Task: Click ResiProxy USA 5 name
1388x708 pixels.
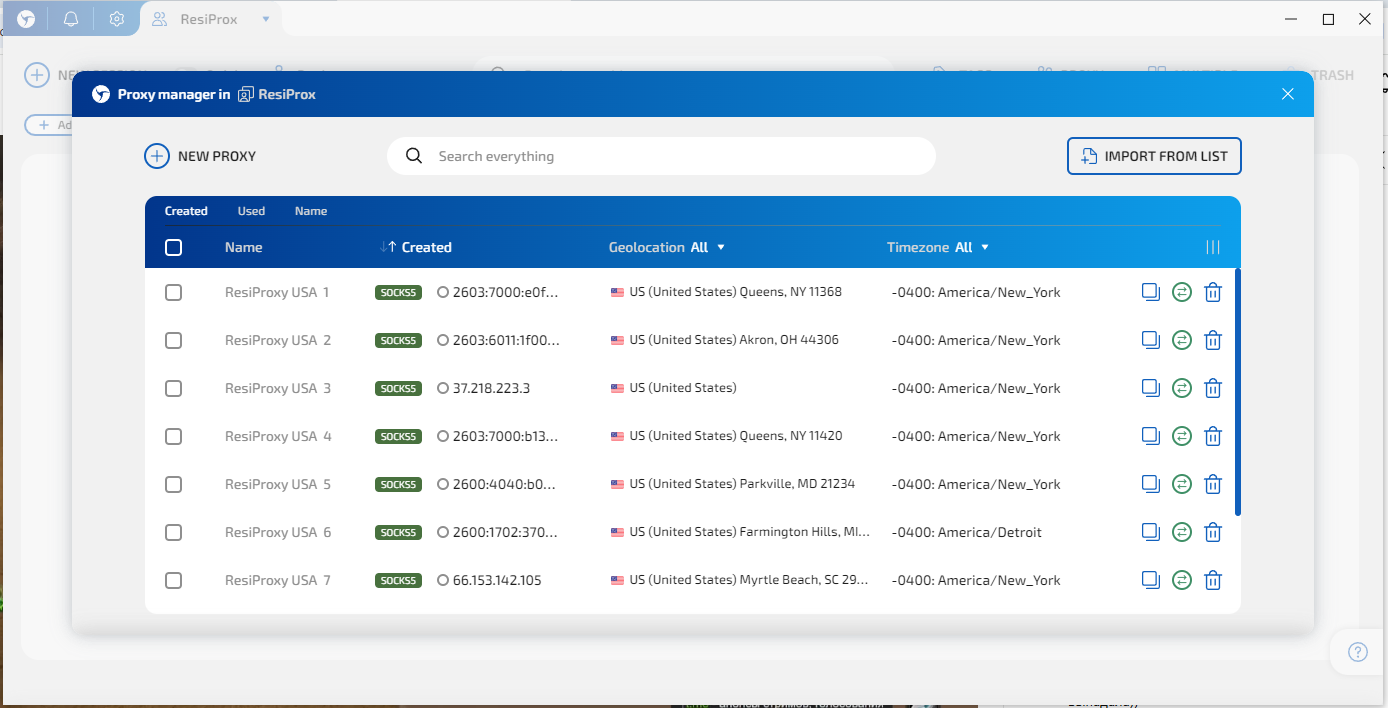Action: coord(278,484)
